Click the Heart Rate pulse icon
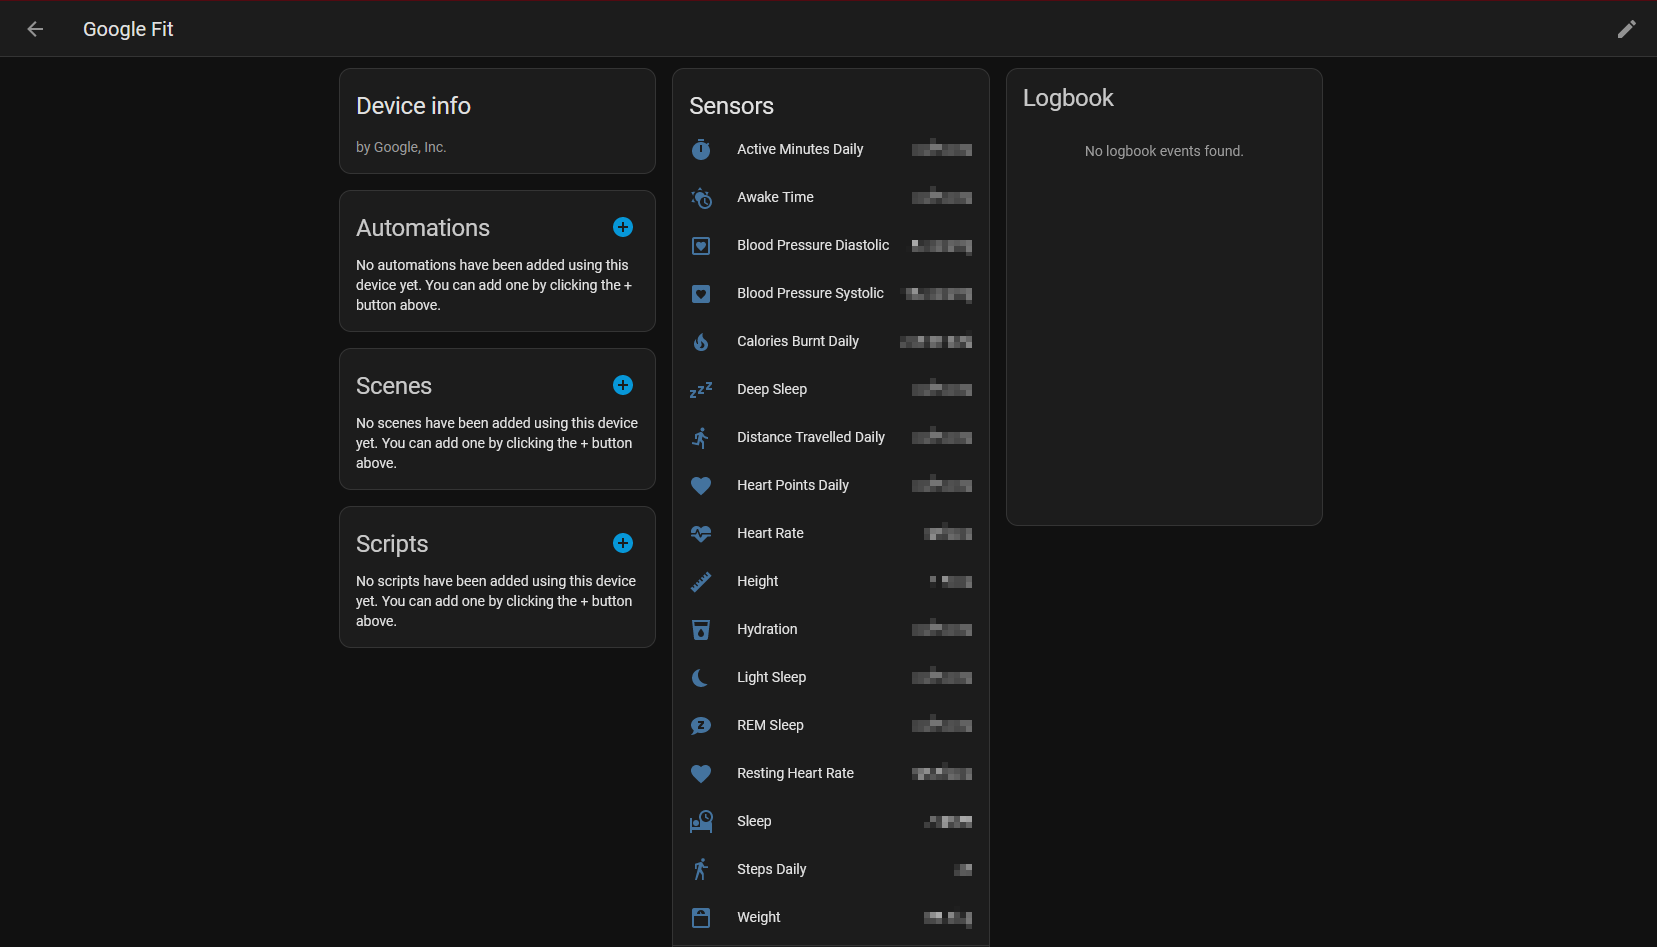 click(x=701, y=533)
